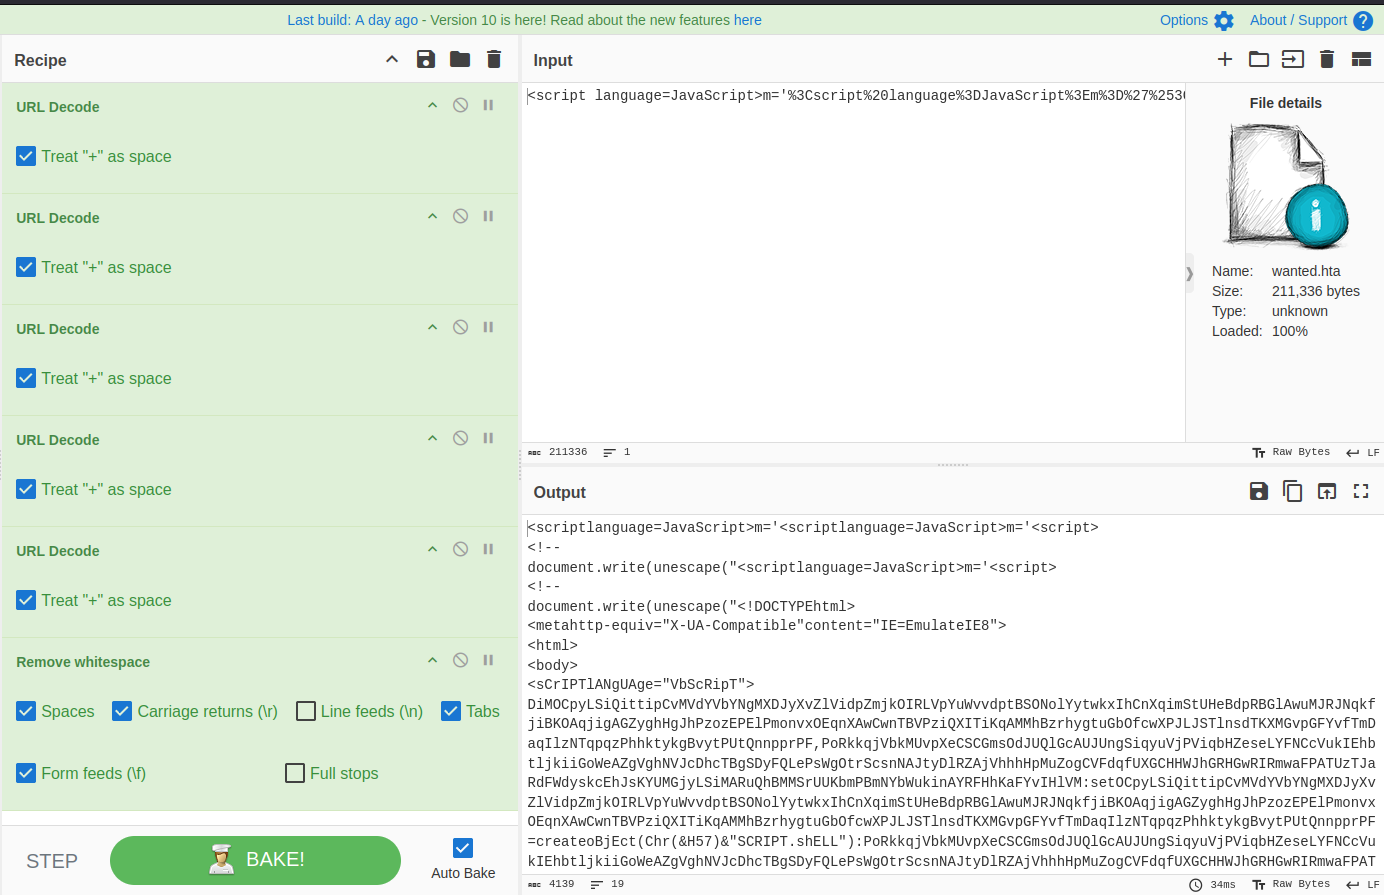Uncheck 'Treat + as space' in first URL Decode
The image size is (1384, 895).
(x=26, y=156)
